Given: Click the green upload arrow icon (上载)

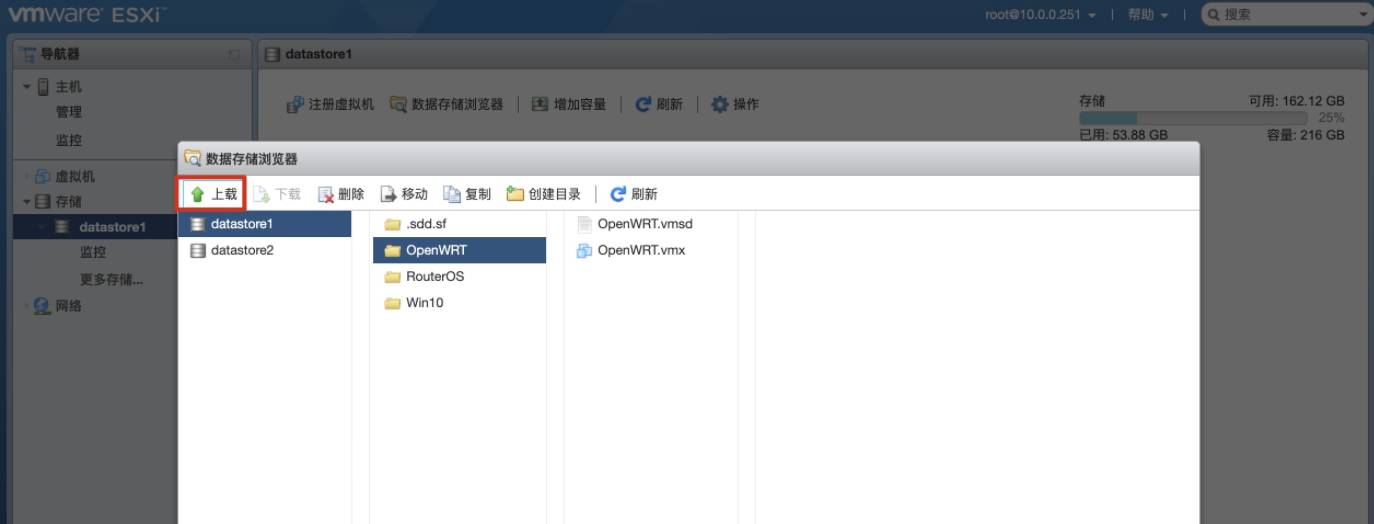Looking at the screenshot, I should pos(198,194).
